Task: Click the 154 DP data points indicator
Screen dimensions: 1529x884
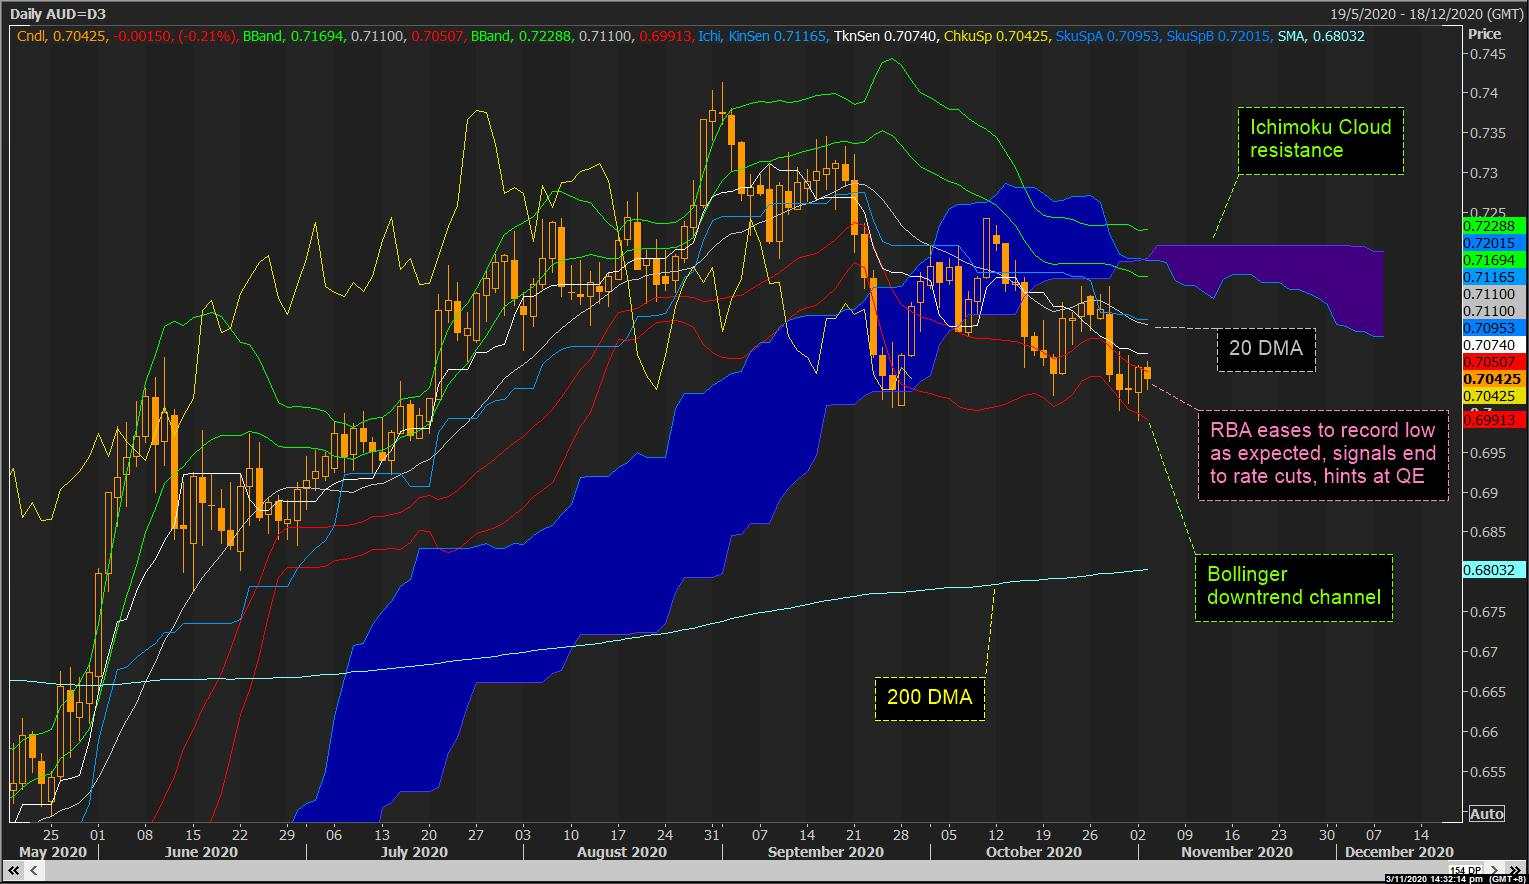Action: 1465,870
